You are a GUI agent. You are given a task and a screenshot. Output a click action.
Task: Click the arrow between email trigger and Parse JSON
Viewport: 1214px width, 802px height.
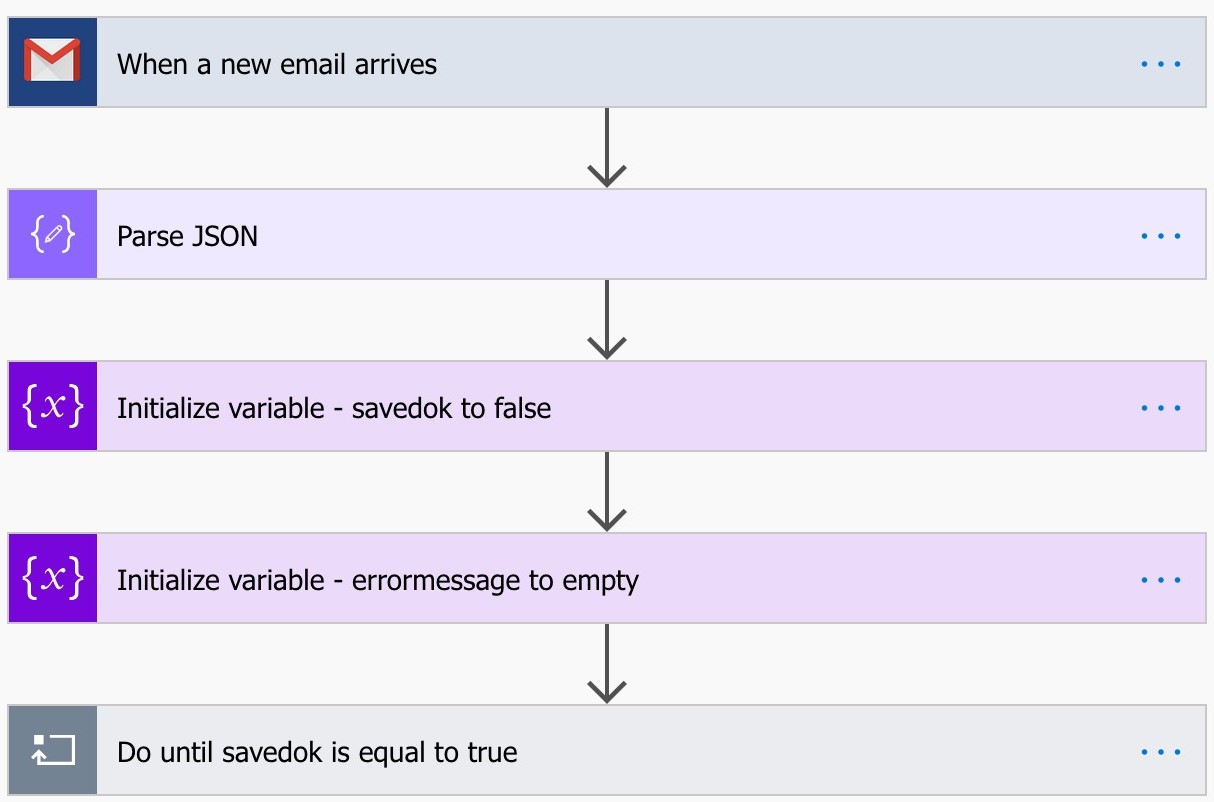[x=607, y=148]
